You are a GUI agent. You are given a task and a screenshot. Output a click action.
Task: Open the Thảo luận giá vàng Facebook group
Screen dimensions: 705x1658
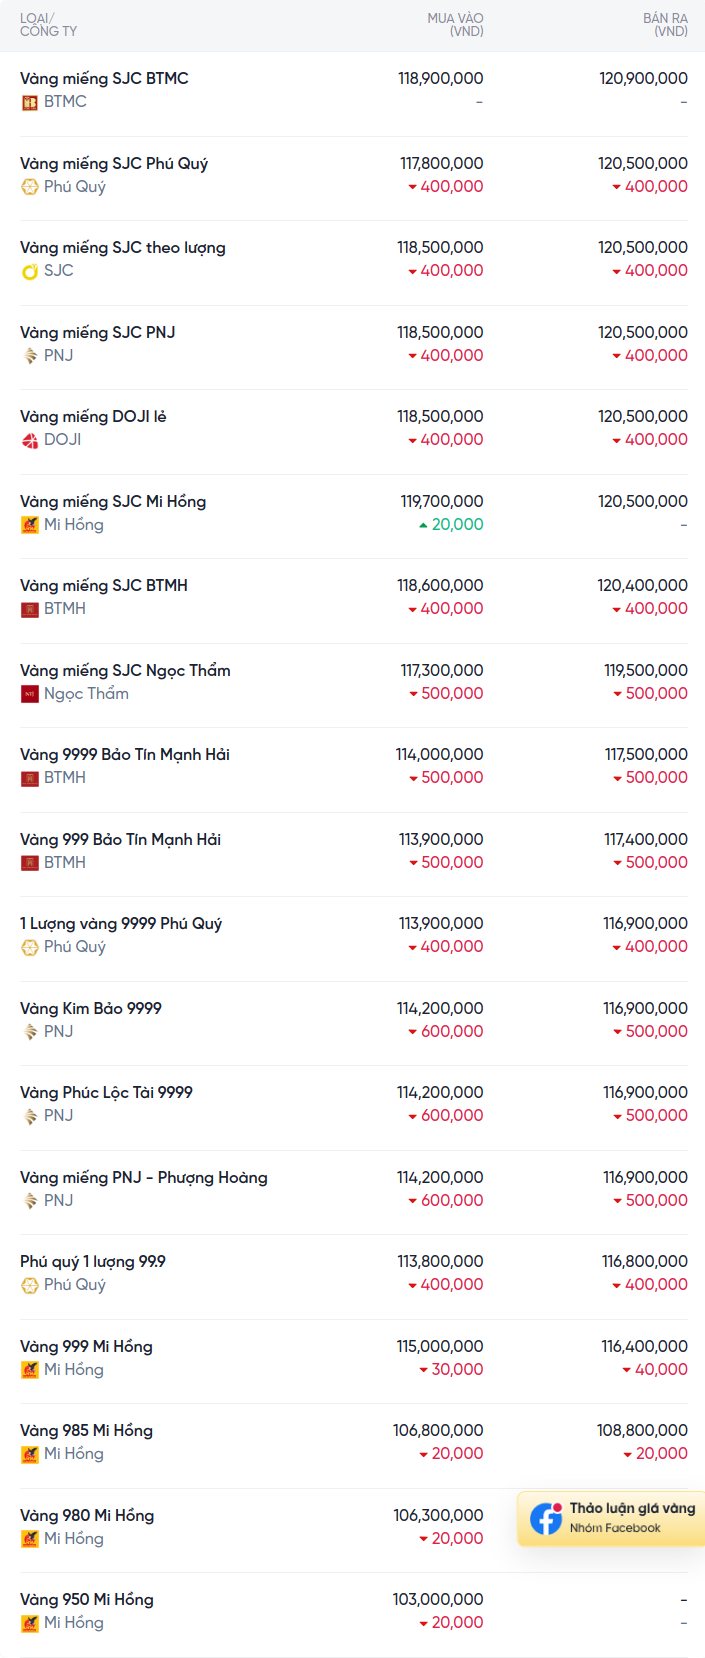point(611,1518)
